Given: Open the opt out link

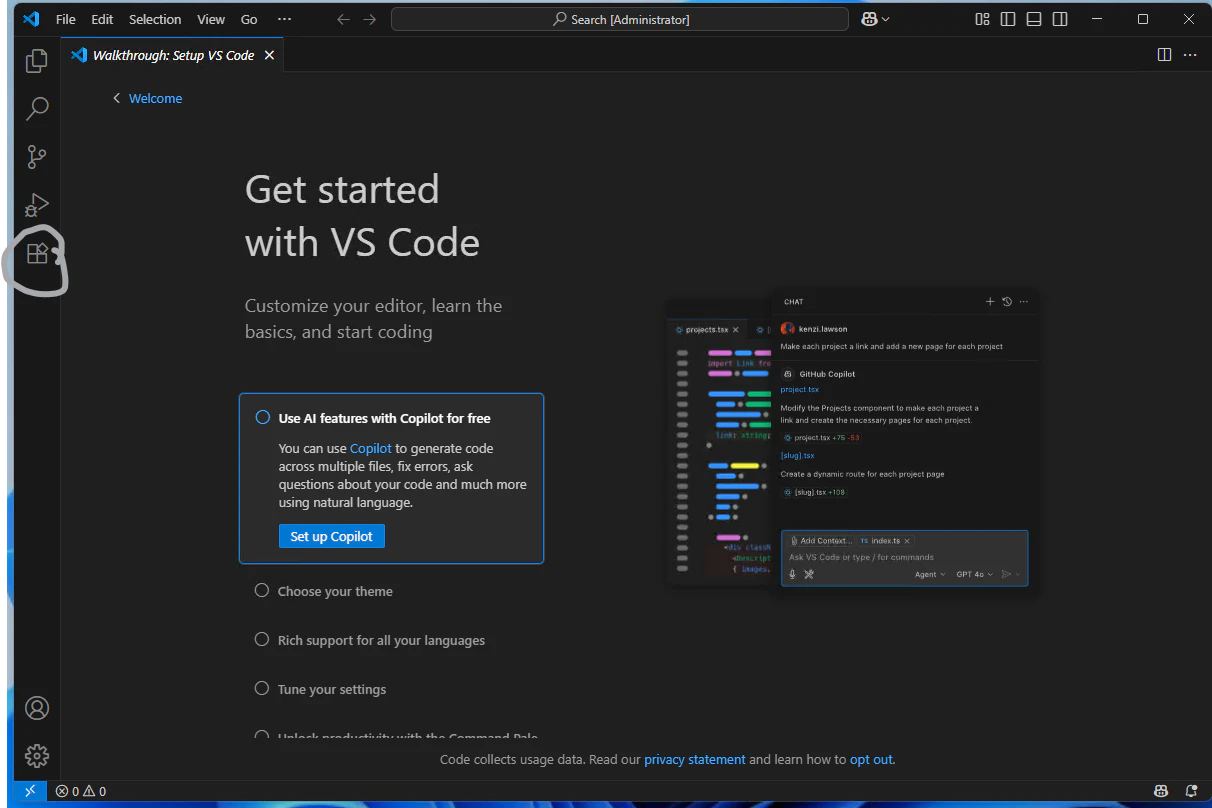Looking at the screenshot, I should 871,759.
